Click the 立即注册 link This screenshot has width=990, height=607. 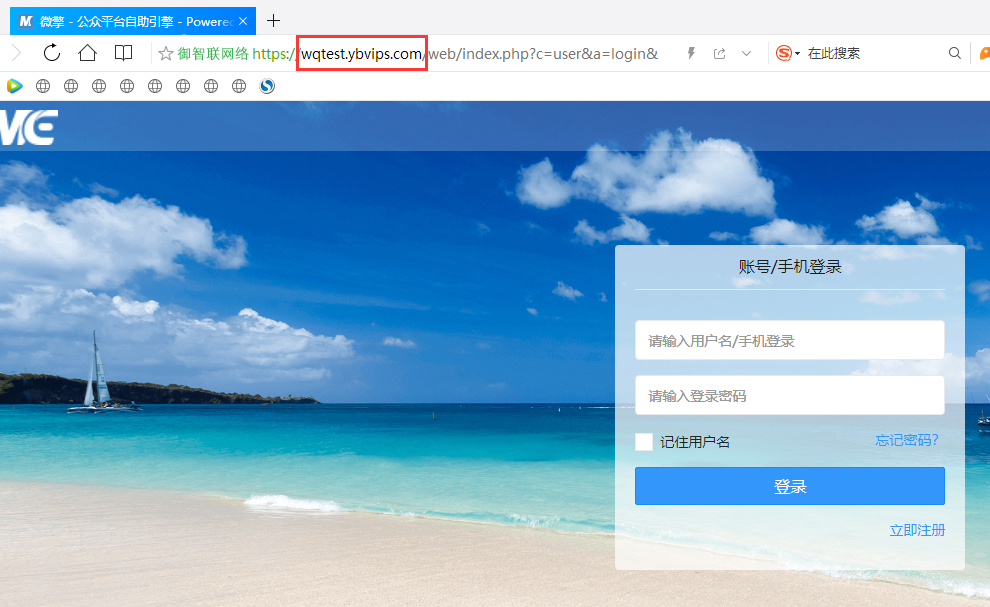[917, 530]
